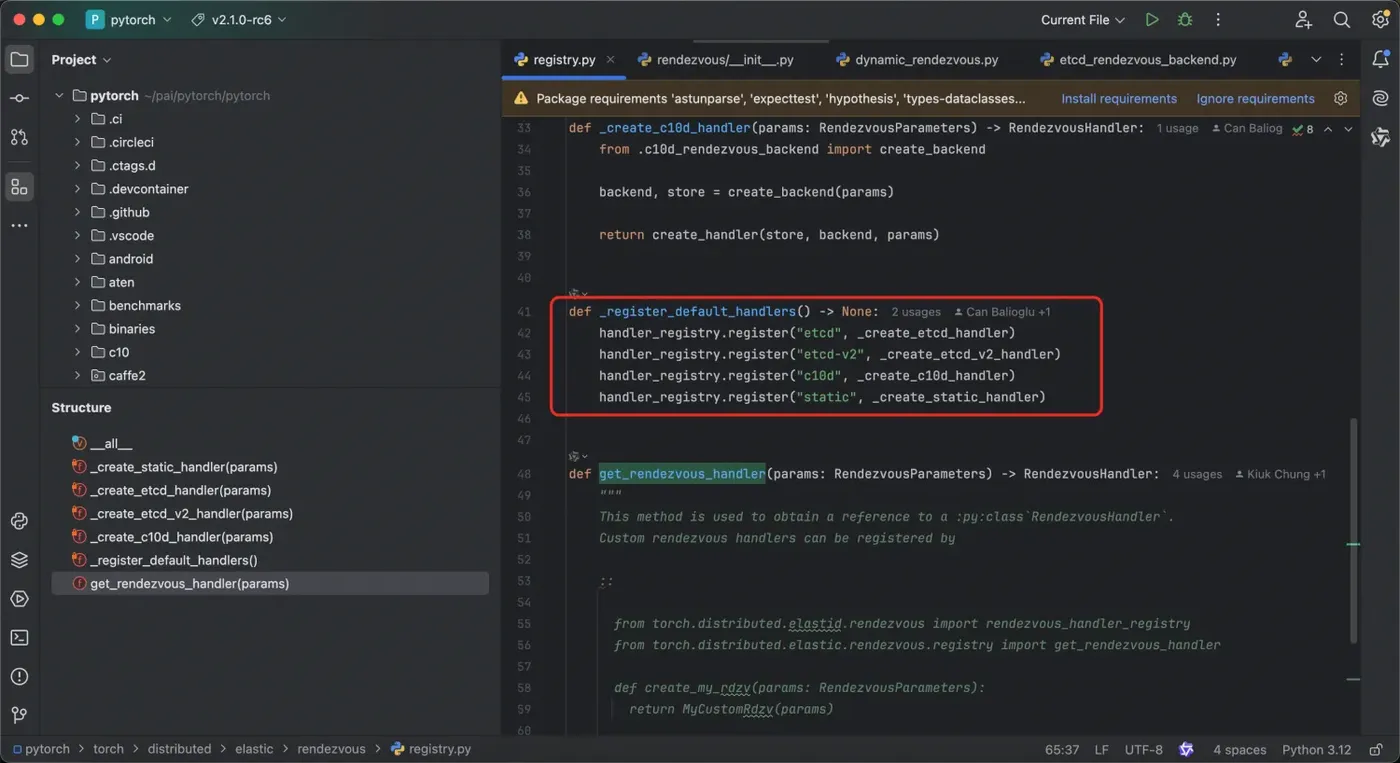Screen dimensions: 1400x763
Task: Click the macOS green zoom window button
Action: point(58,20)
